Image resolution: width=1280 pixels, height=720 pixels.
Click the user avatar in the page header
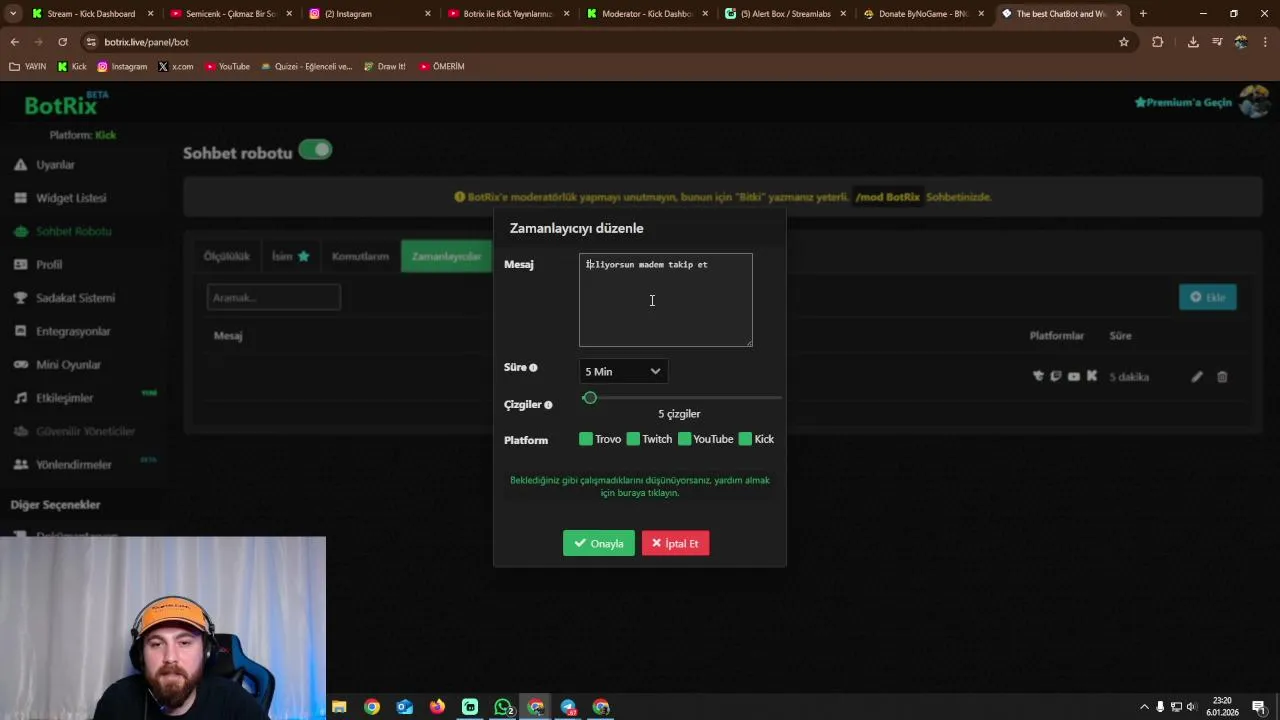click(1254, 101)
